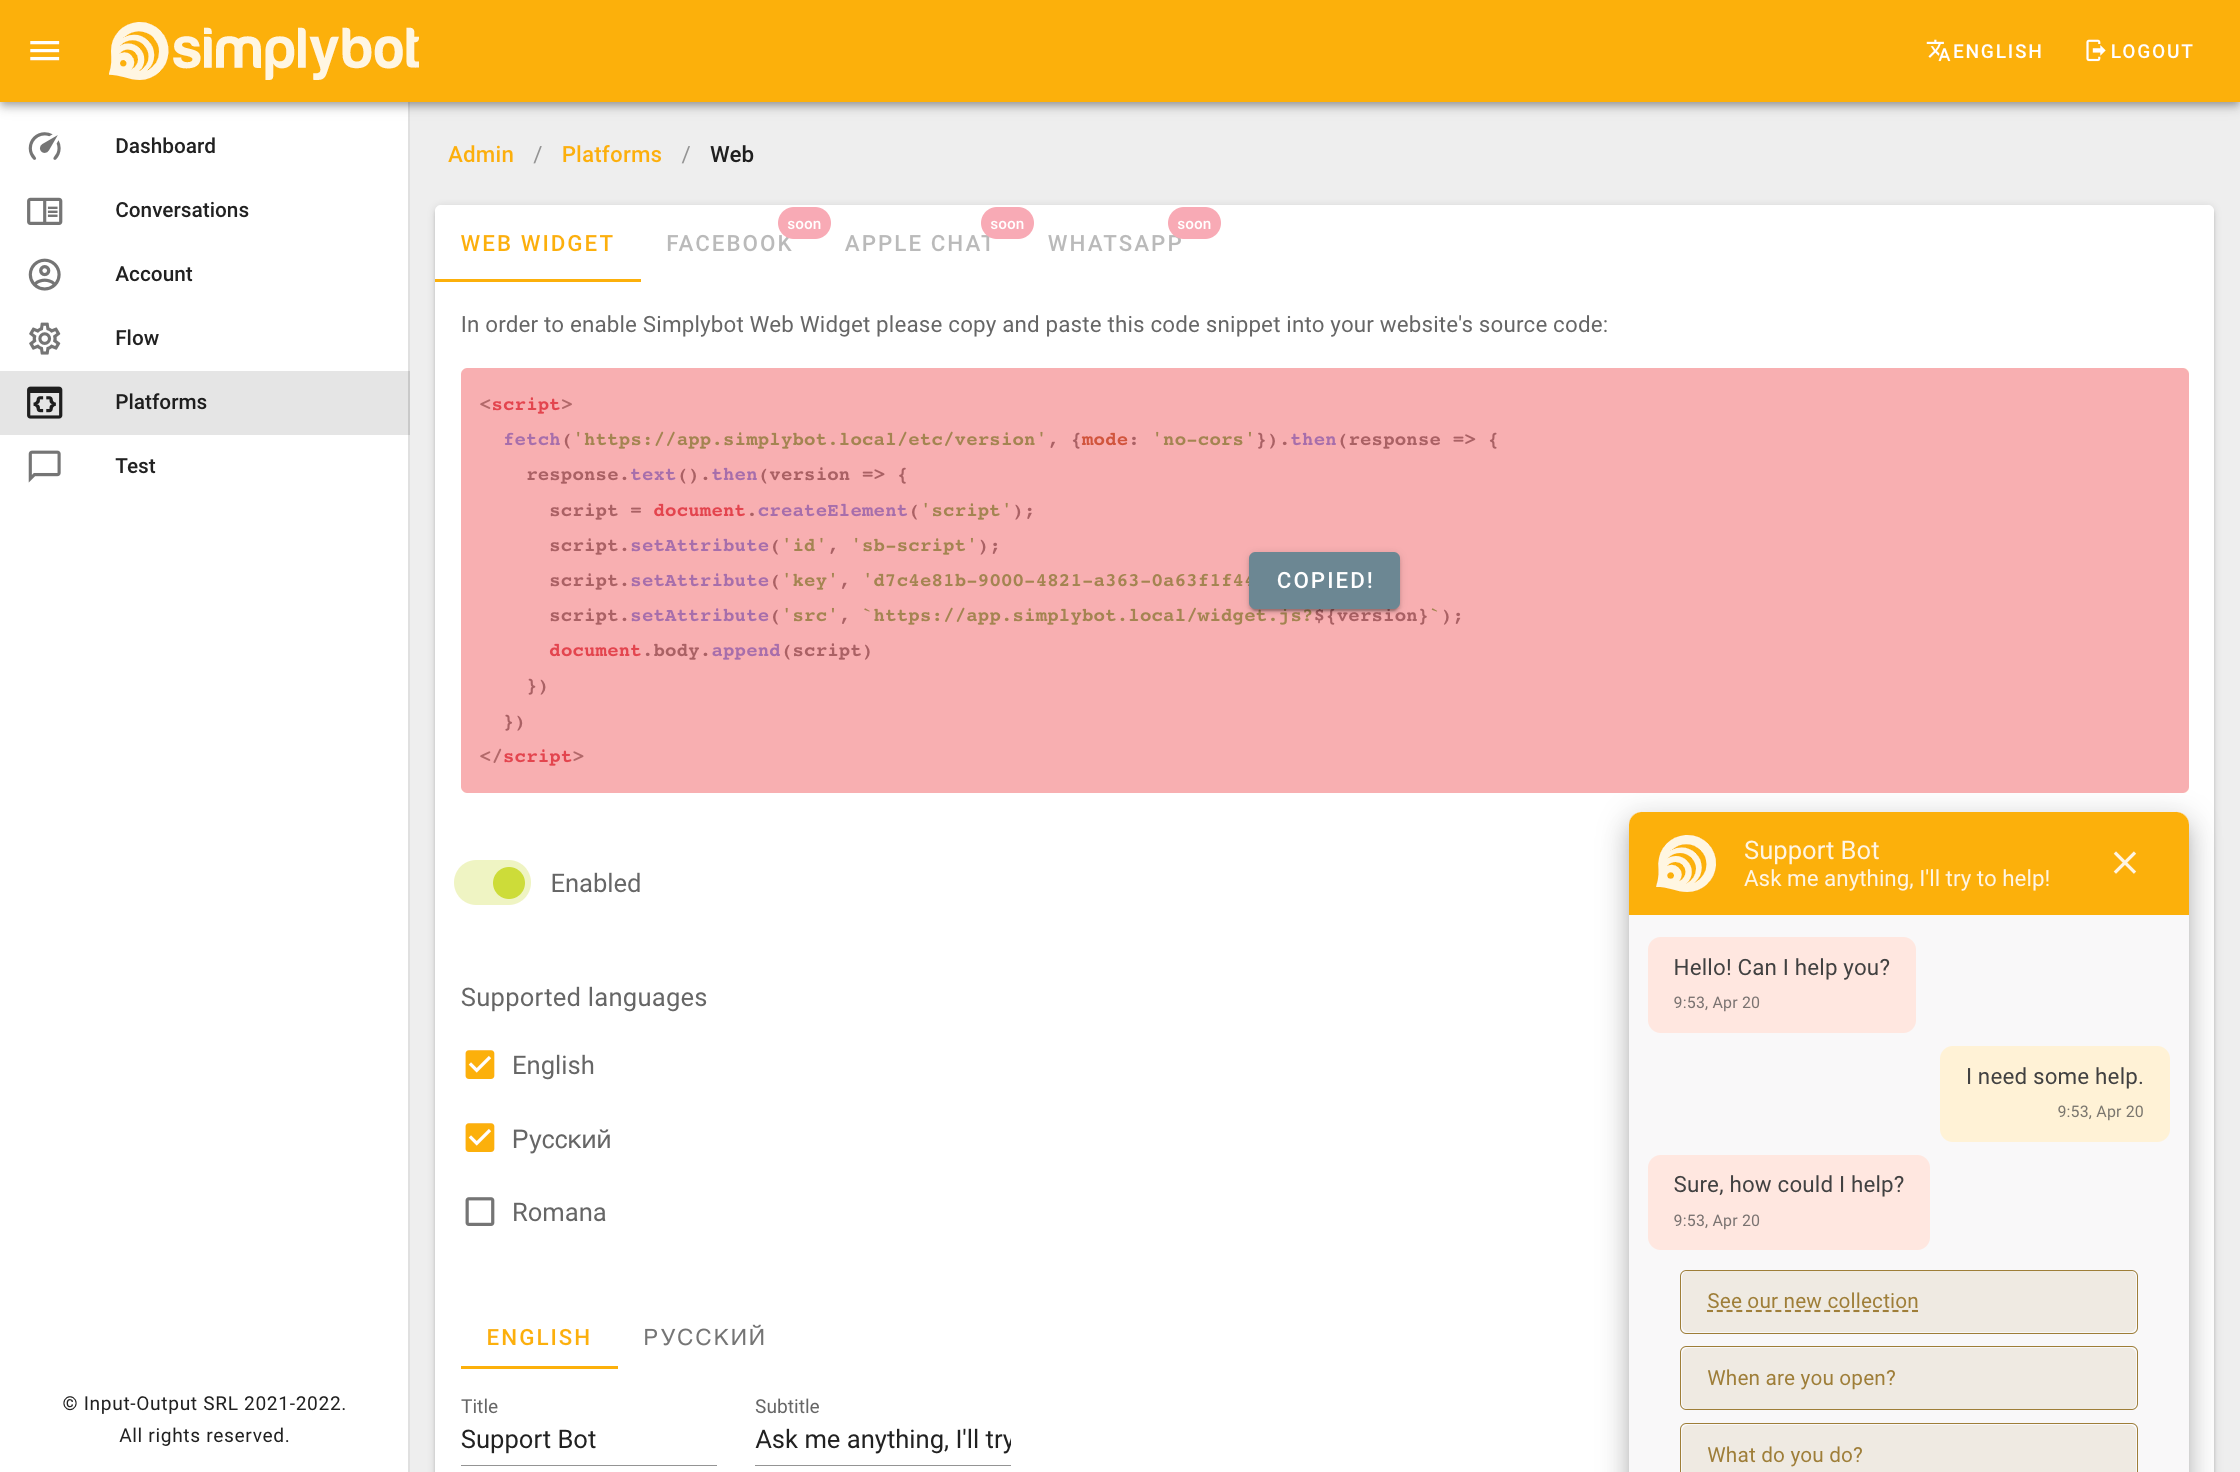Click the Subtitle input field
This screenshot has height=1472, width=2240.
pyautogui.click(x=883, y=1440)
